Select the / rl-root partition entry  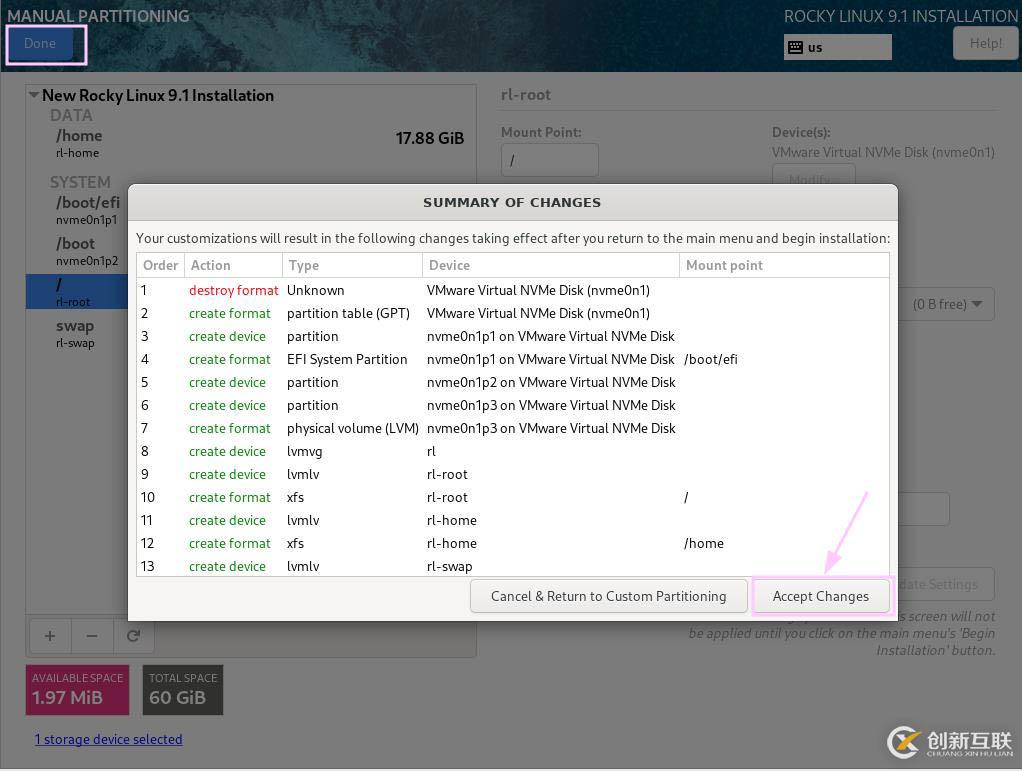coord(78,292)
